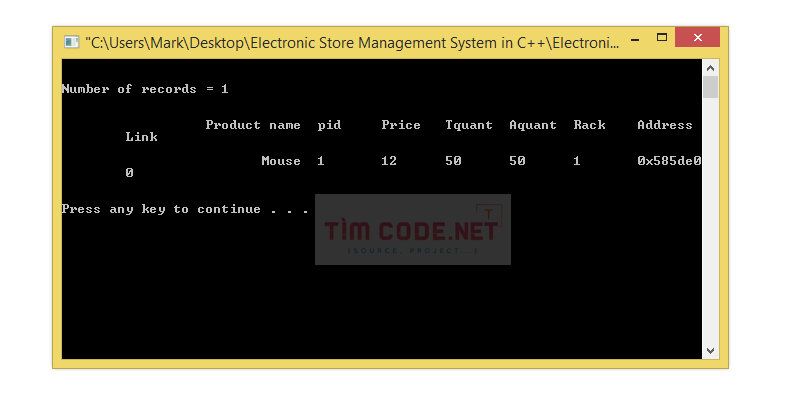Click the address value "0x585de0"
Screen dimensions: 786x419
click(669, 161)
